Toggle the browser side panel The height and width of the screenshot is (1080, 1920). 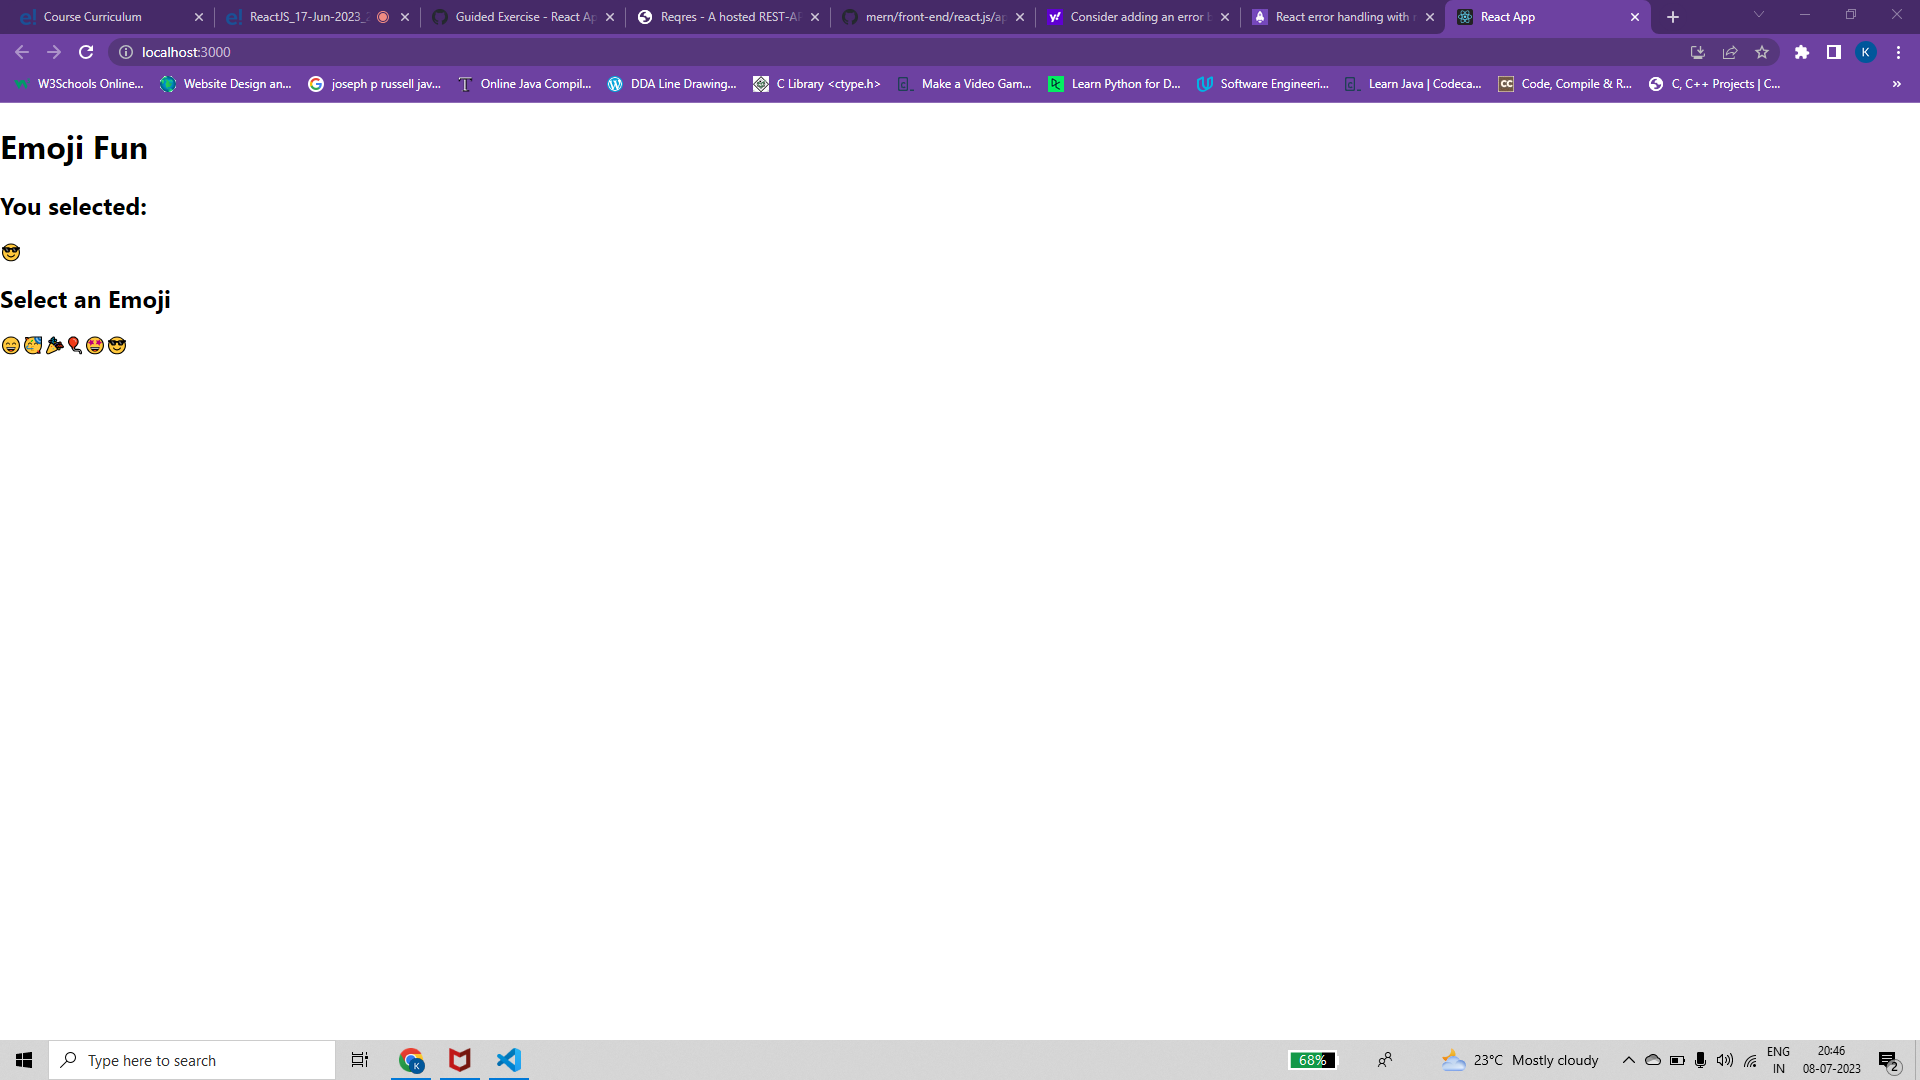click(1834, 52)
